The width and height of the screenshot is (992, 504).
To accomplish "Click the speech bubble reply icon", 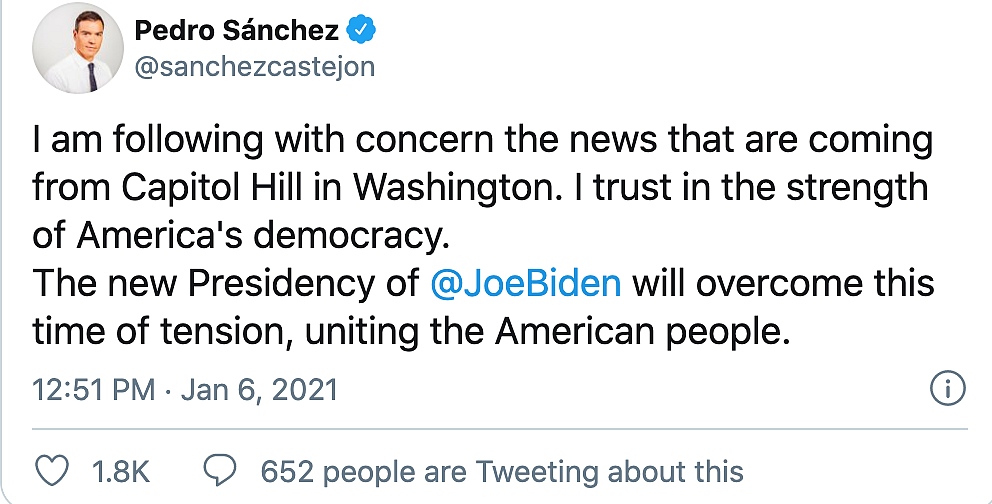I will pos(220,471).
